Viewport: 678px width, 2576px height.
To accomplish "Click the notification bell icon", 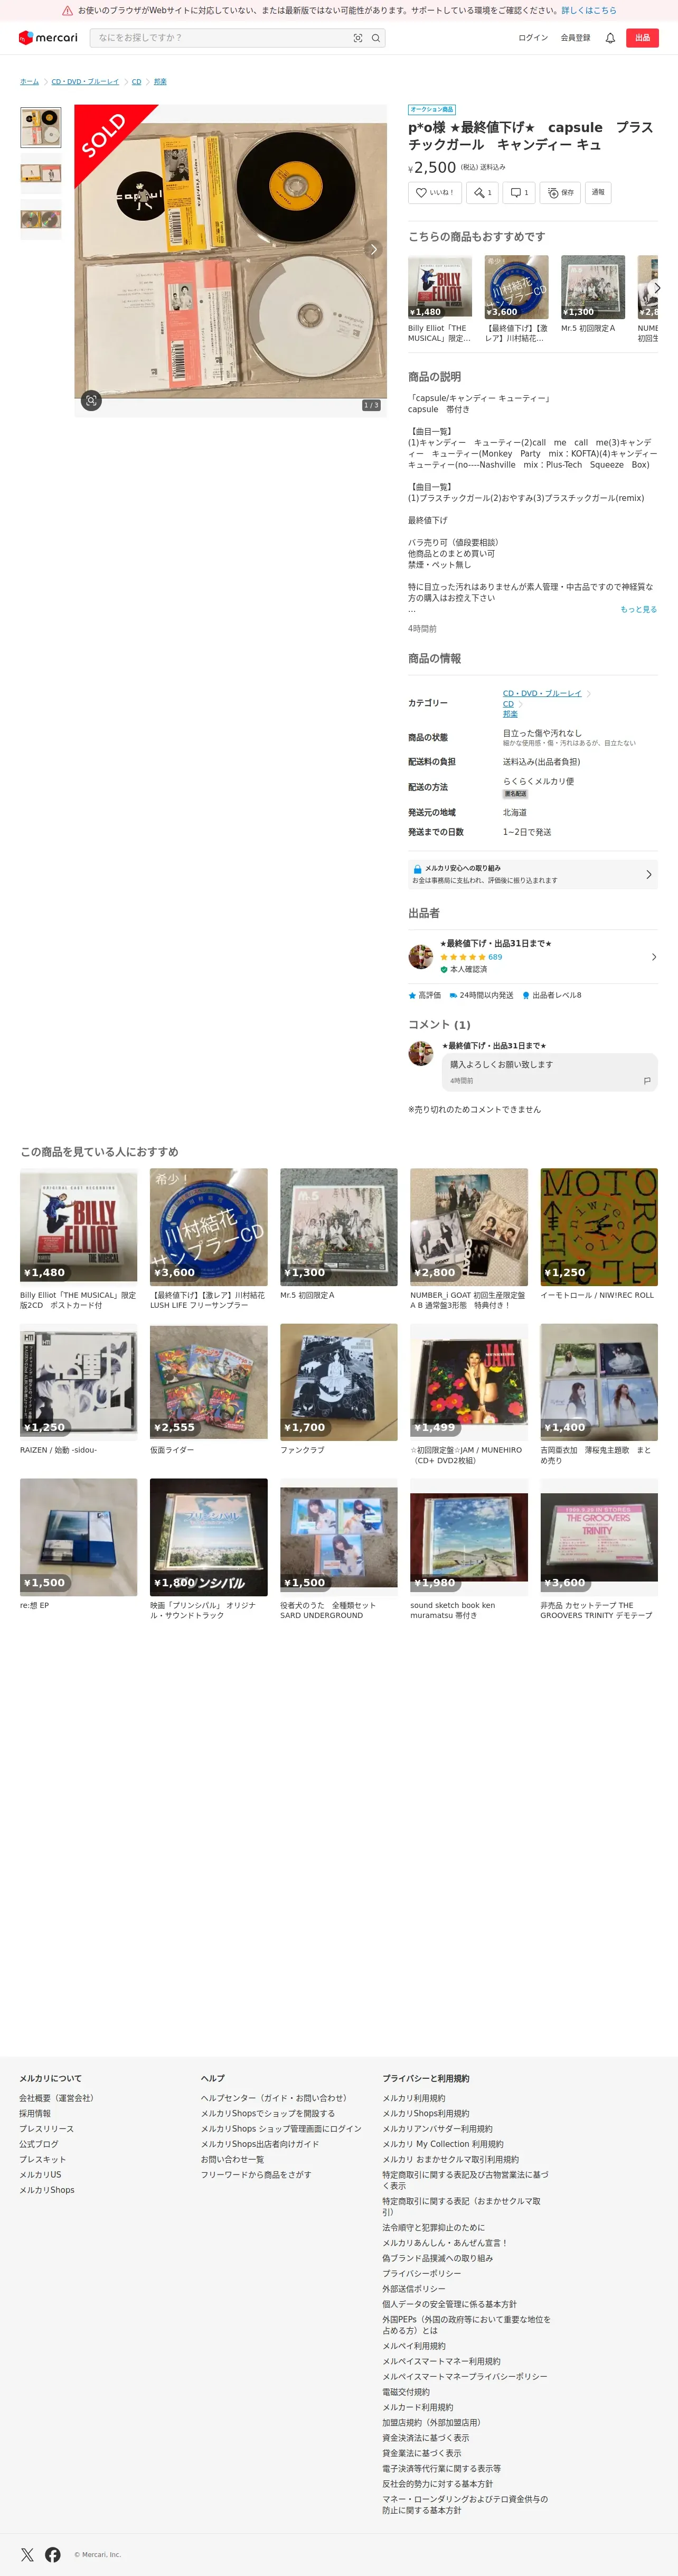I will tap(610, 38).
